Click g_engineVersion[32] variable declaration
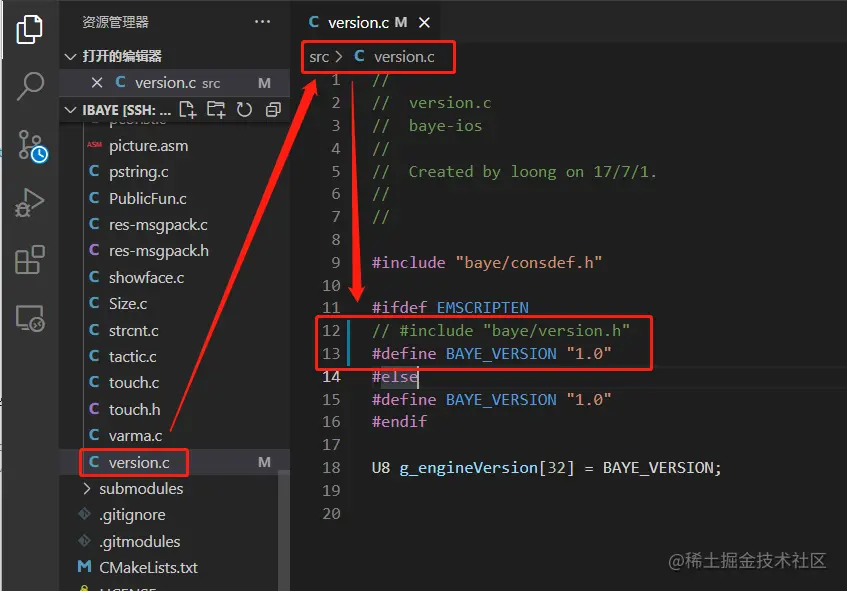The image size is (847, 591). coord(487,468)
